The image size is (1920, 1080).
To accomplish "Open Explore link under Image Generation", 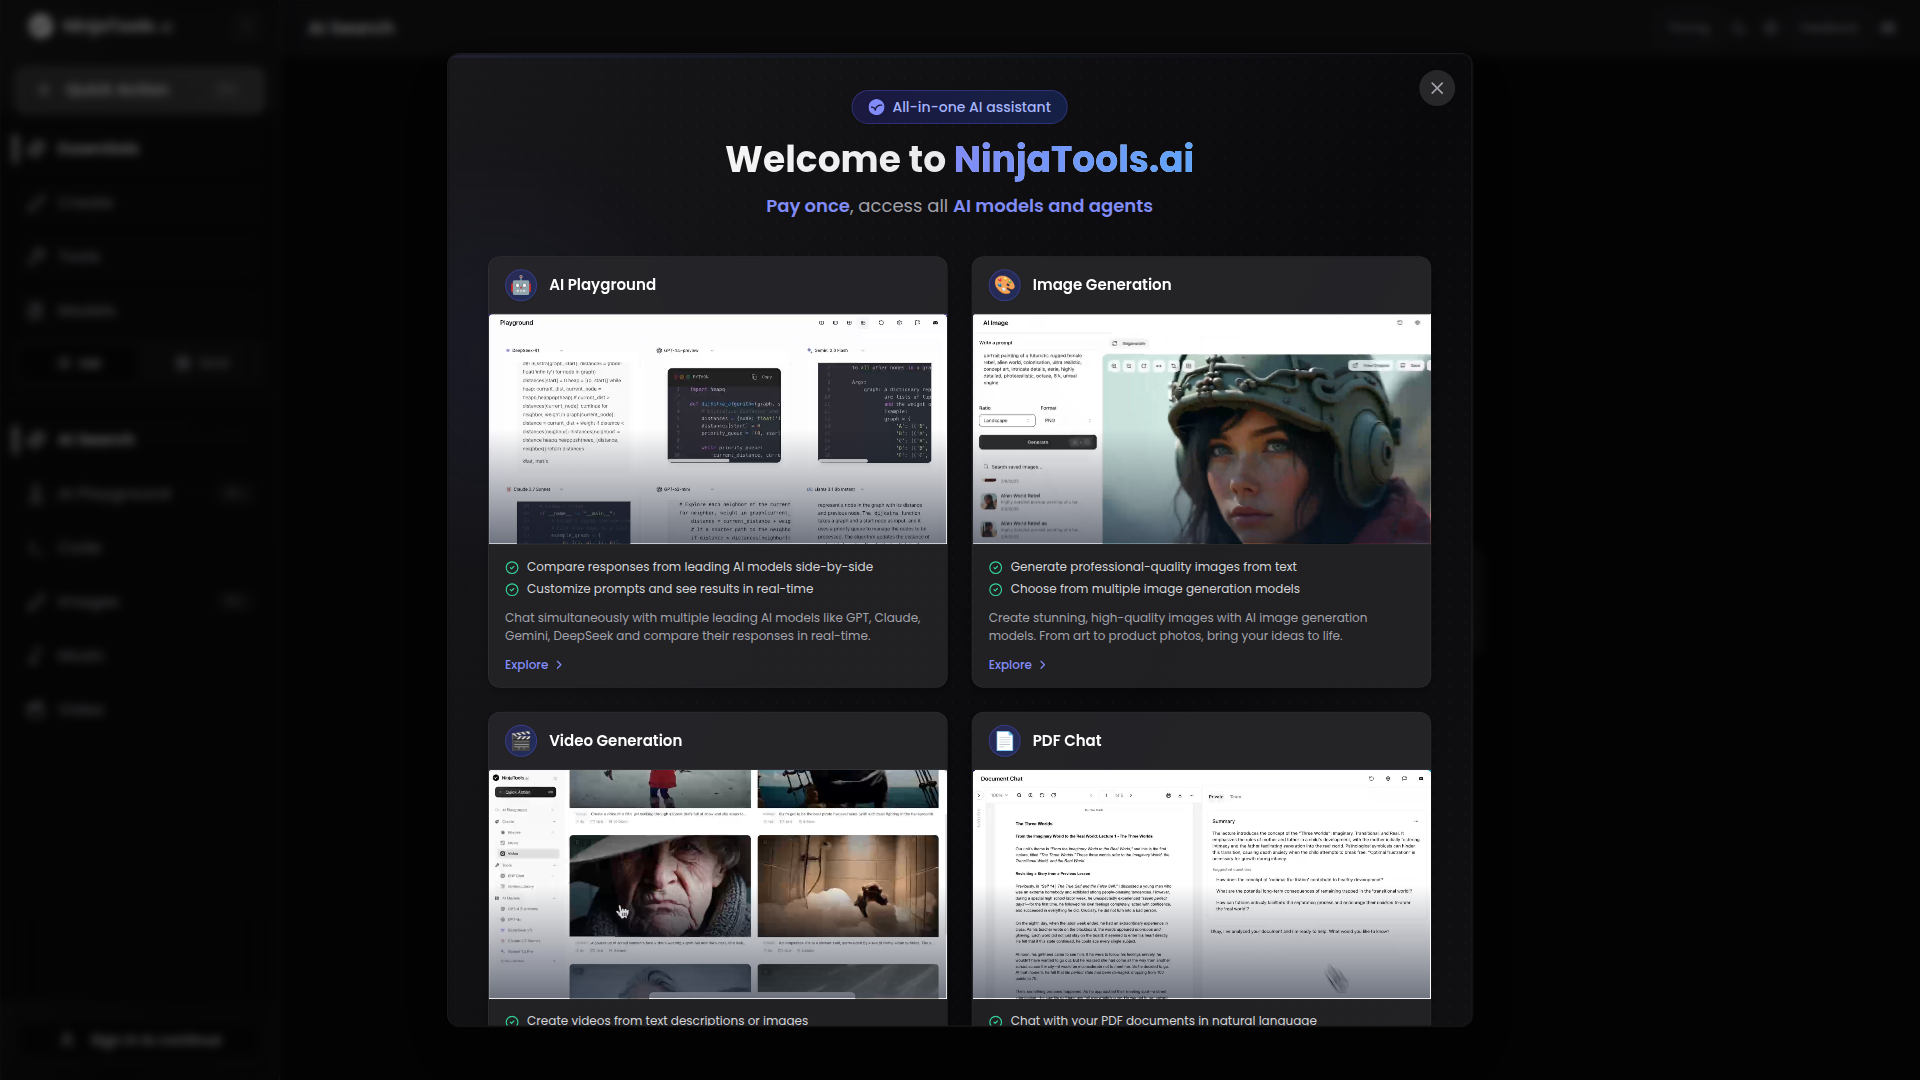I will 1017,665.
